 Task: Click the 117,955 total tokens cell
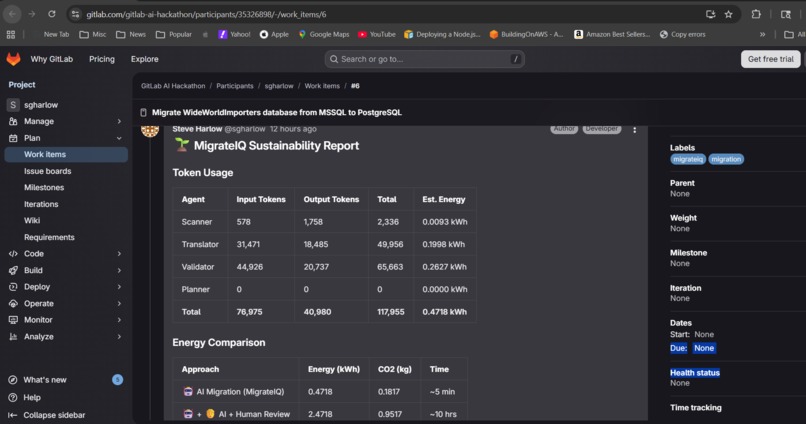391,311
